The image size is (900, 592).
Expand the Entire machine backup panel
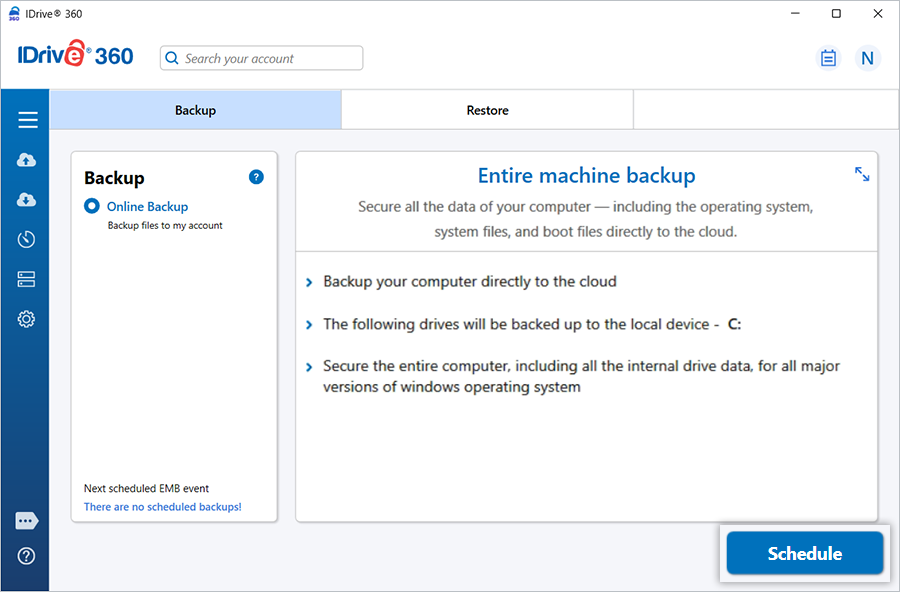pyautogui.click(x=862, y=174)
